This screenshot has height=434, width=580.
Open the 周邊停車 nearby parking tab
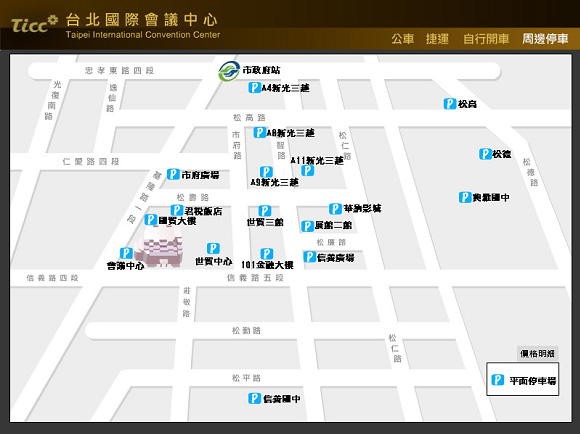coord(545,38)
